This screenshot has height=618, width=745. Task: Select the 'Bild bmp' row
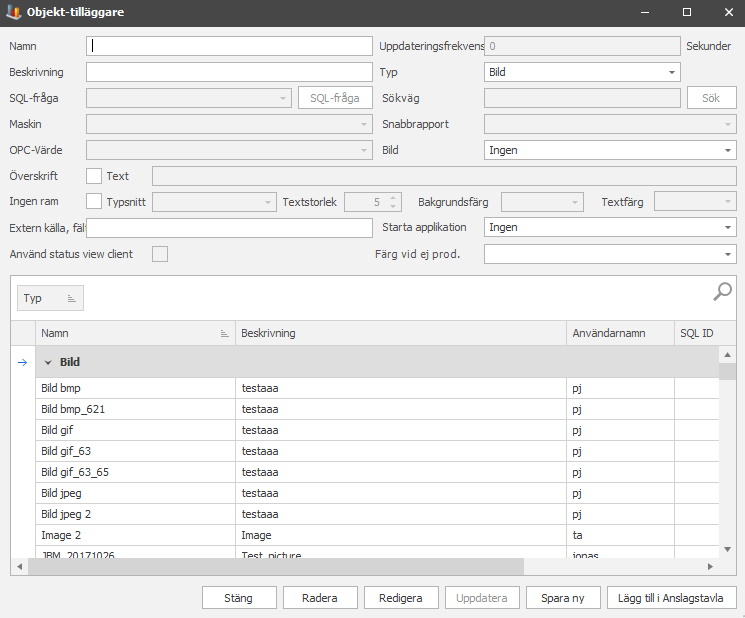(x=377, y=388)
